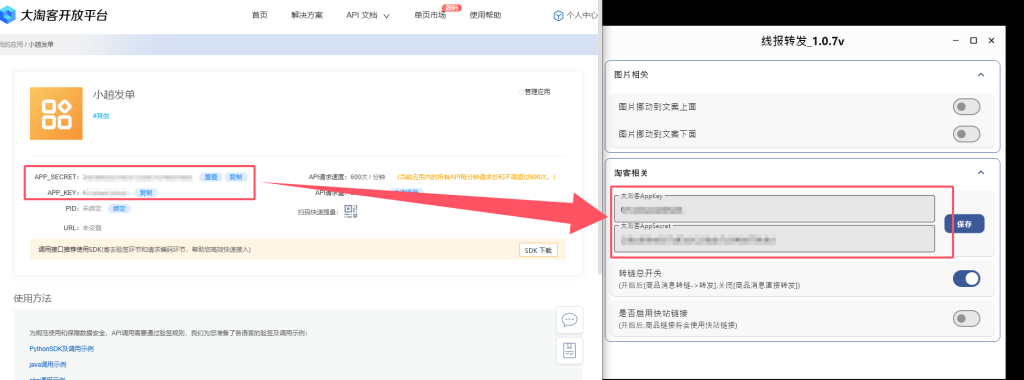
Task: Click the browser page vertical scrollbar
Action: pos(600,137)
